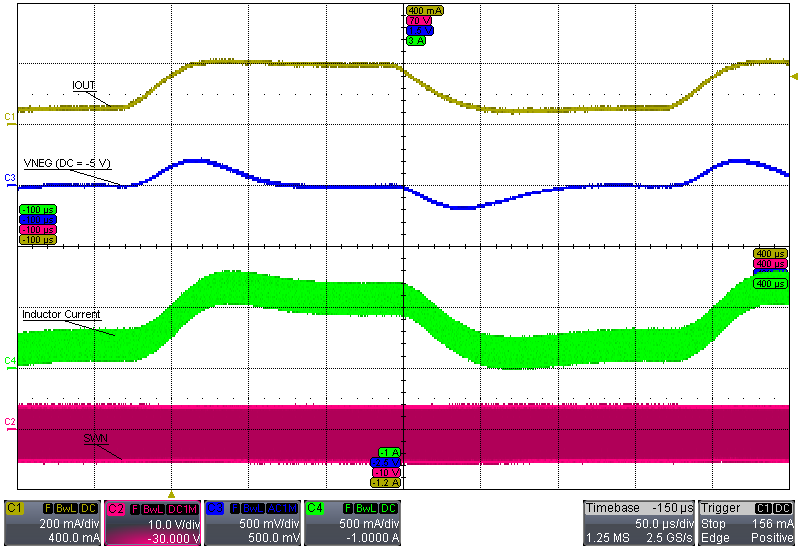Image resolution: width=800 pixels, height=547 pixels.
Task: Click the trigger time marker below grid
Action: pyautogui.click(x=171, y=494)
